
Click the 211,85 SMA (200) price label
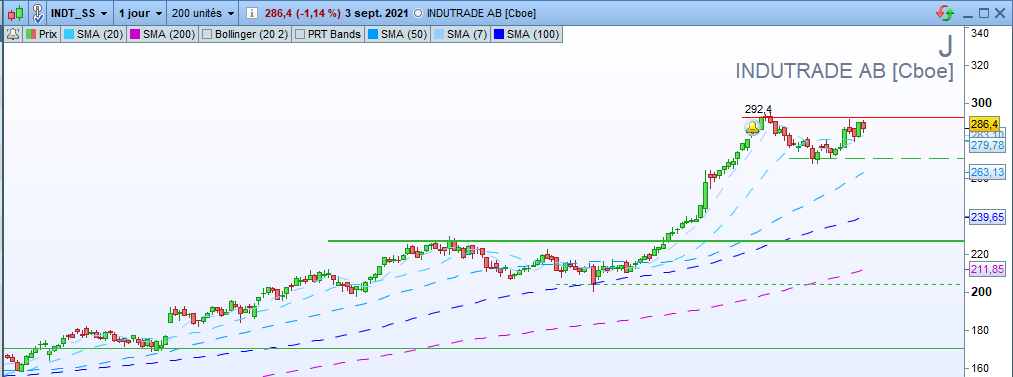click(987, 270)
